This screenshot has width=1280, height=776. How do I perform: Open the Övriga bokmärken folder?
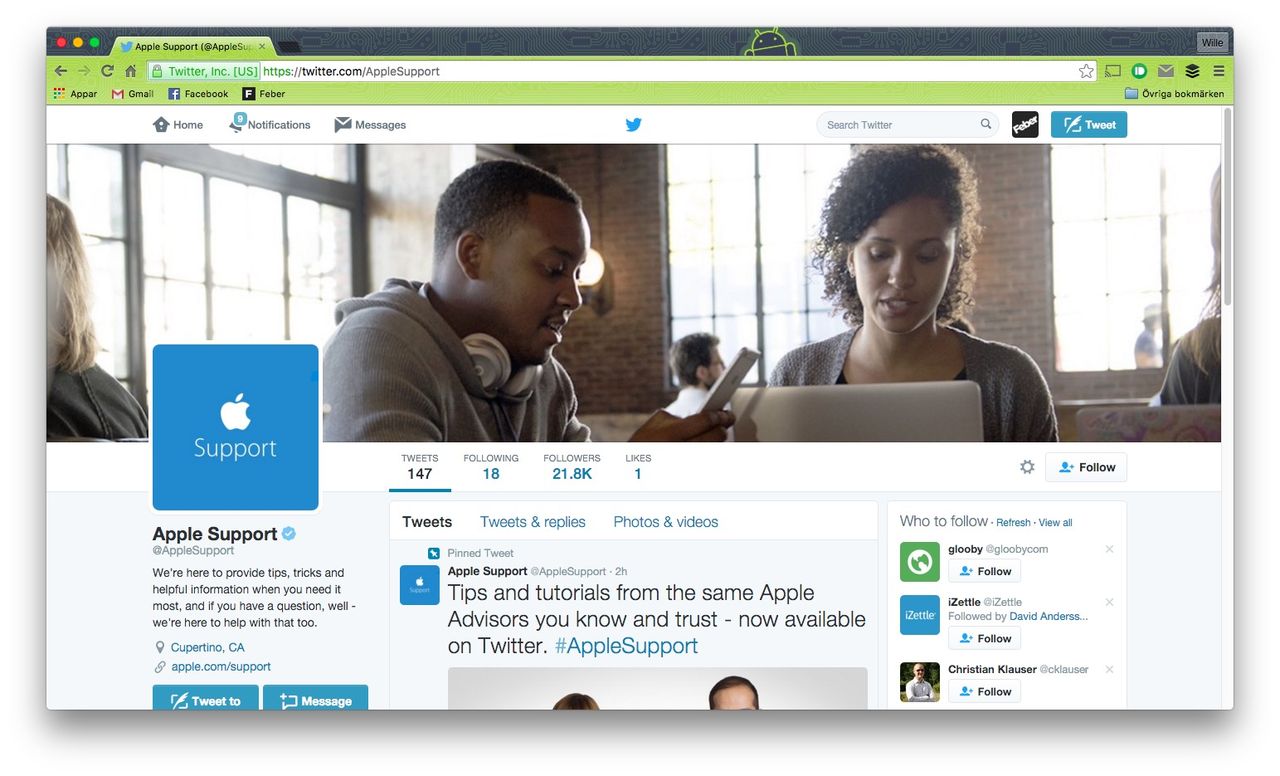click(1176, 93)
